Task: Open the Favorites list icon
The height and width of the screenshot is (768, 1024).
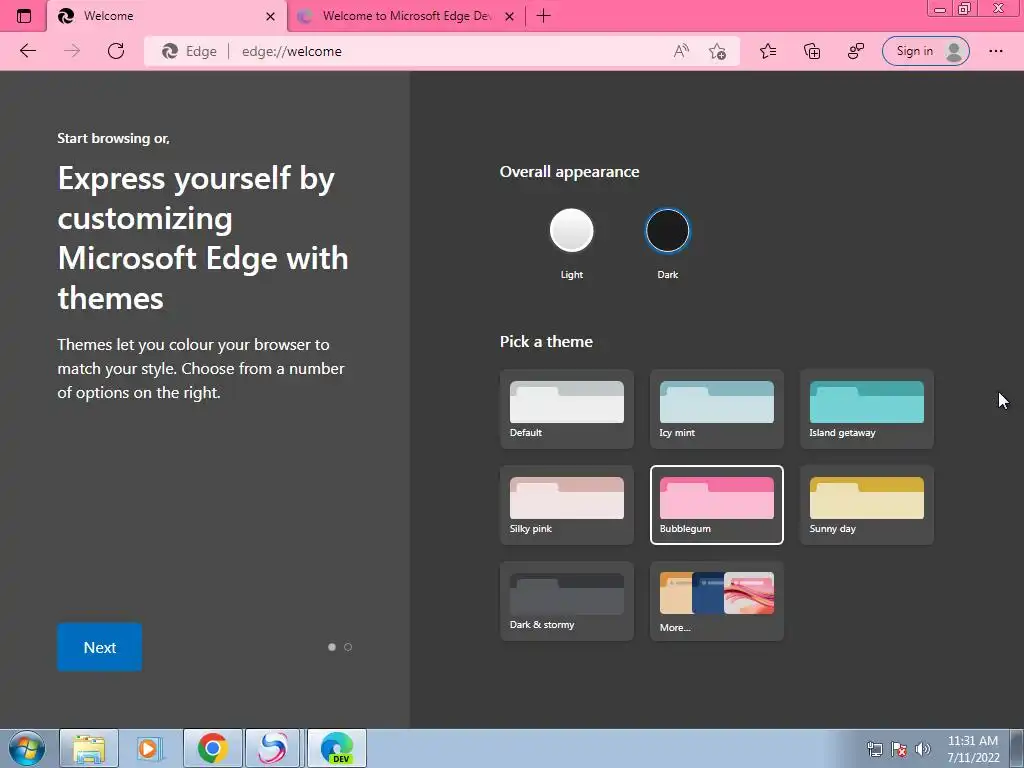Action: click(768, 51)
